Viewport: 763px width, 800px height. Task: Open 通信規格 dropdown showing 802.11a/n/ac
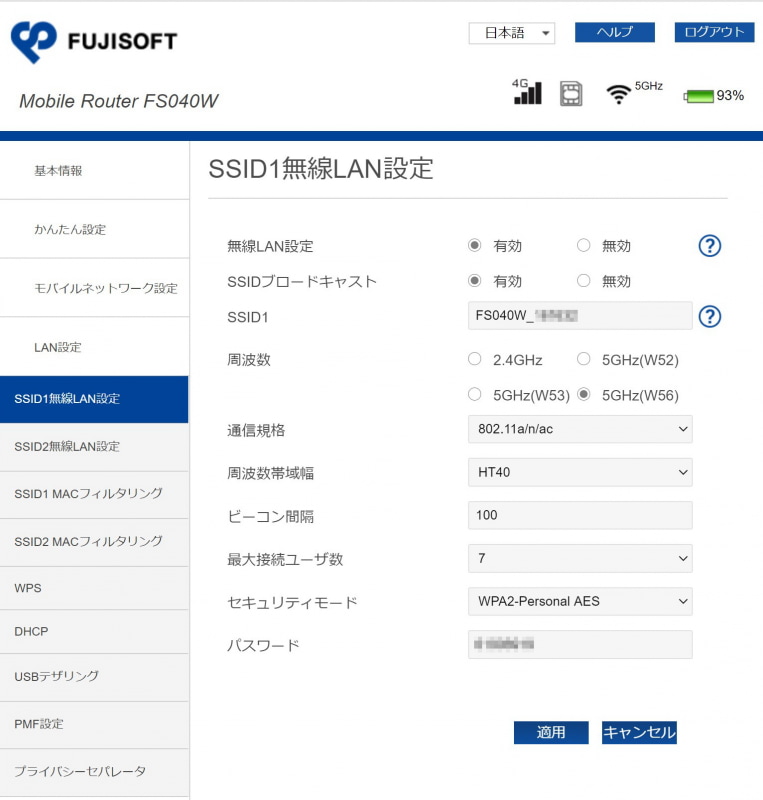(x=580, y=429)
